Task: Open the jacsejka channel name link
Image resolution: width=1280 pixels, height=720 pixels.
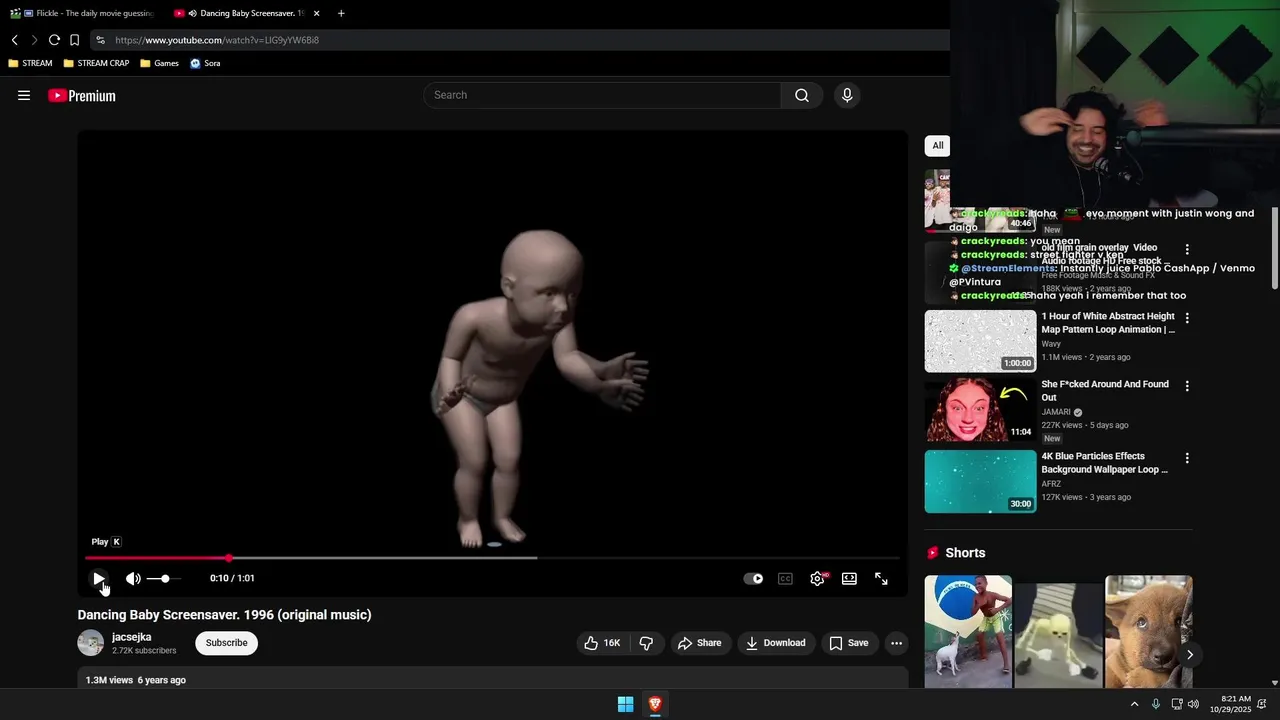Action: [132, 637]
